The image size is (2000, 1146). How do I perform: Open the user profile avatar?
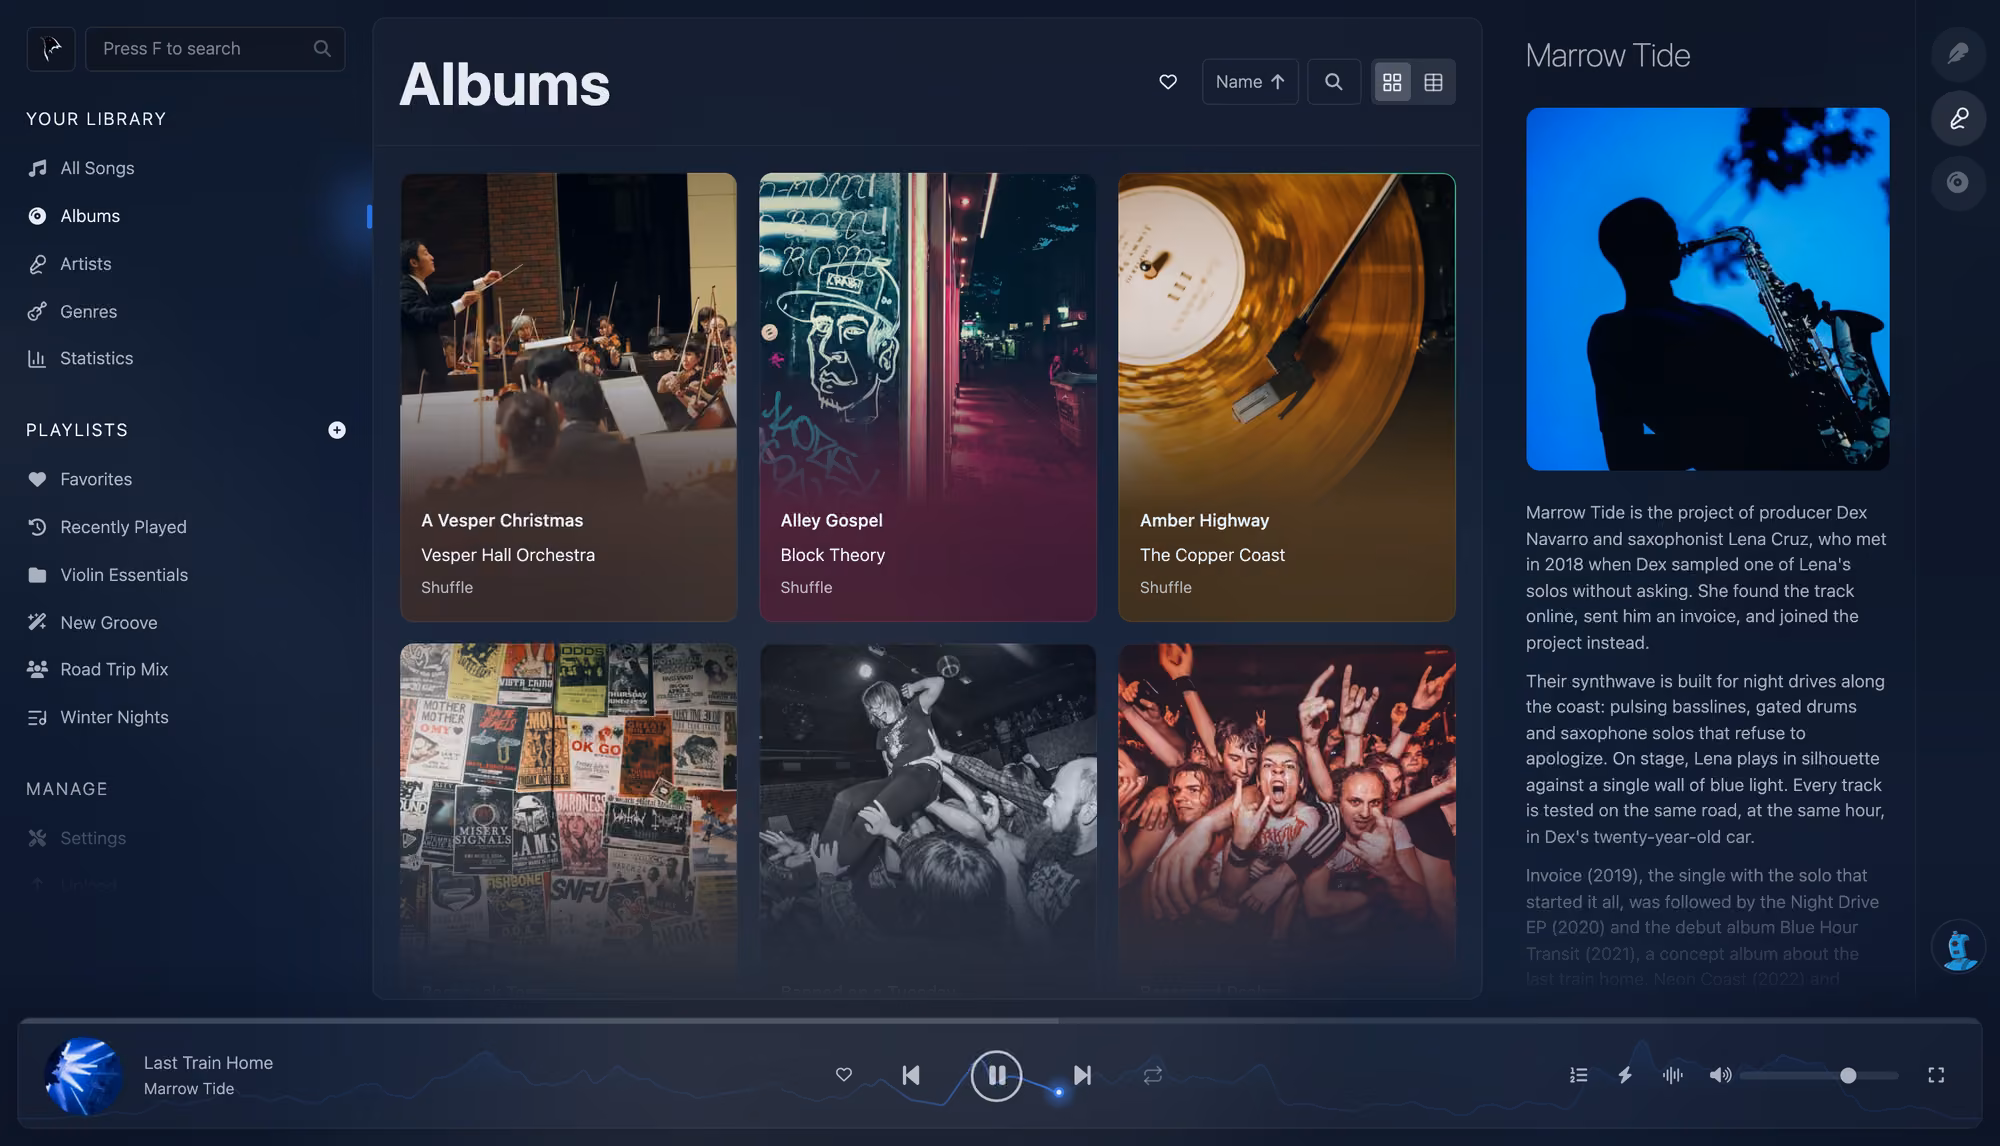click(x=1958, y=946)
